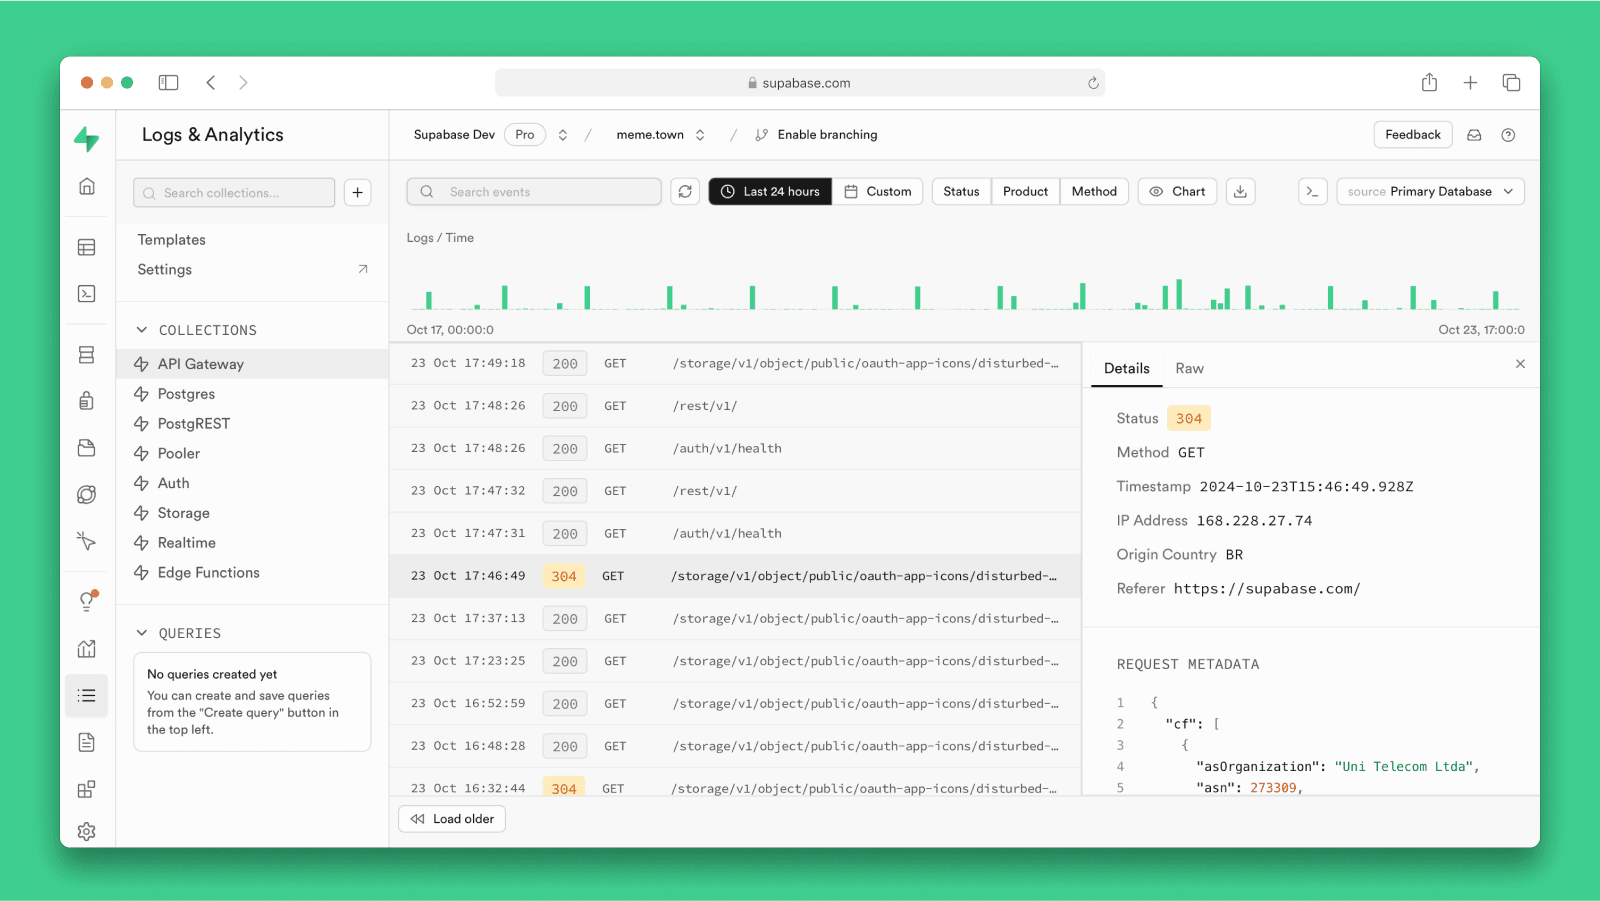Focus the Search events field
This screenshot has height=901, width=1600.
(534, 192)
